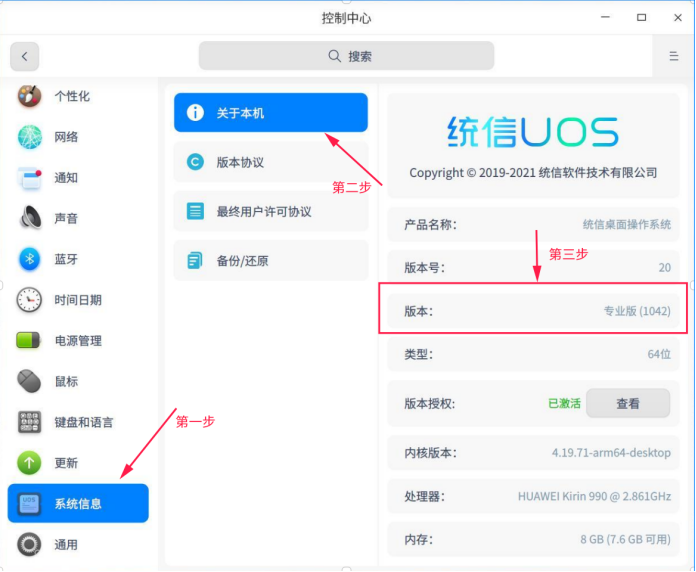Click the type value 64位
The width and height of the screenshot is (696, 572).
659,354
